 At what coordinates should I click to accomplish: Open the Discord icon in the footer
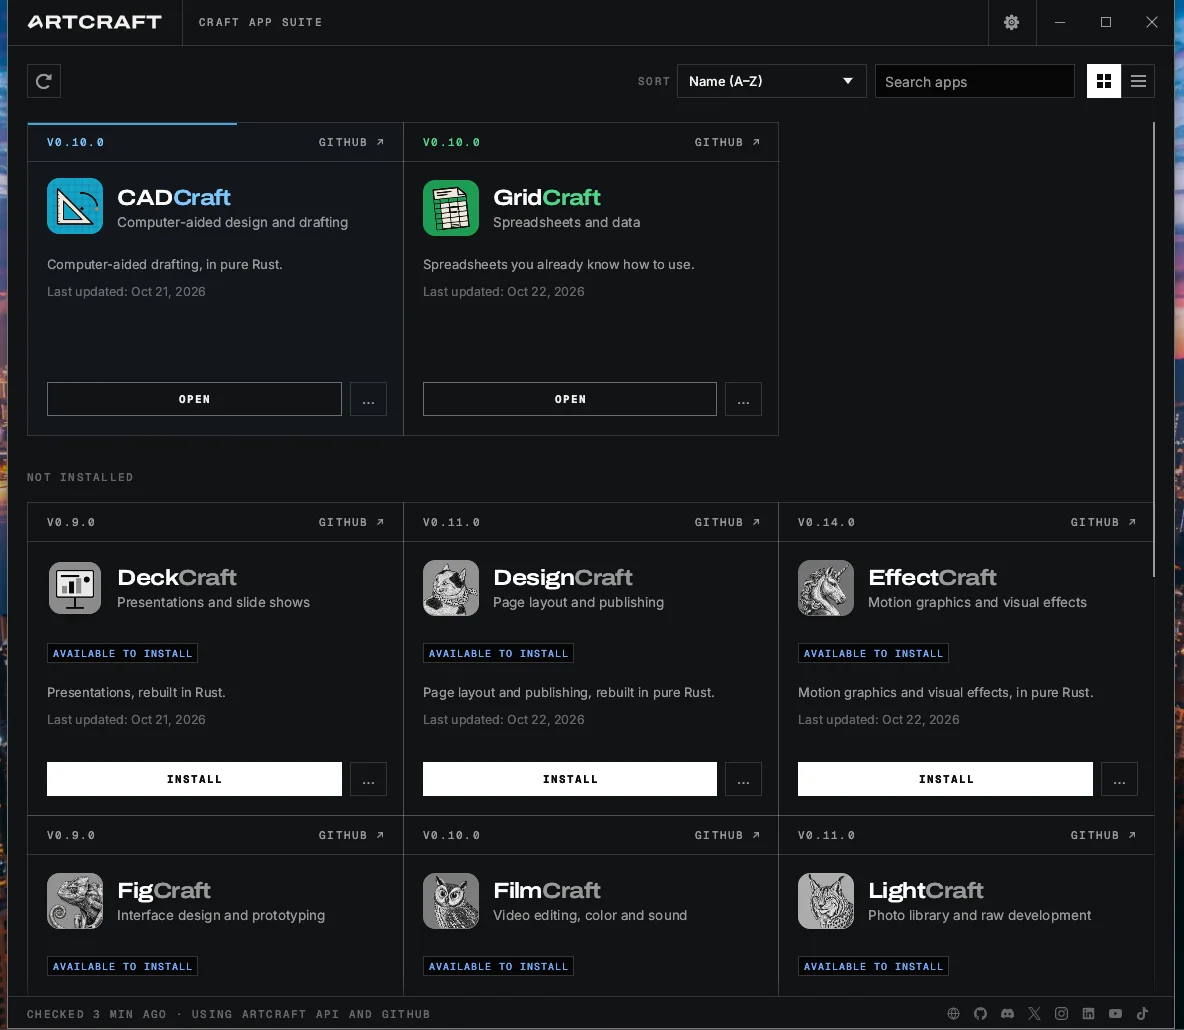pyautogui.click(x=1007, y=1013)
